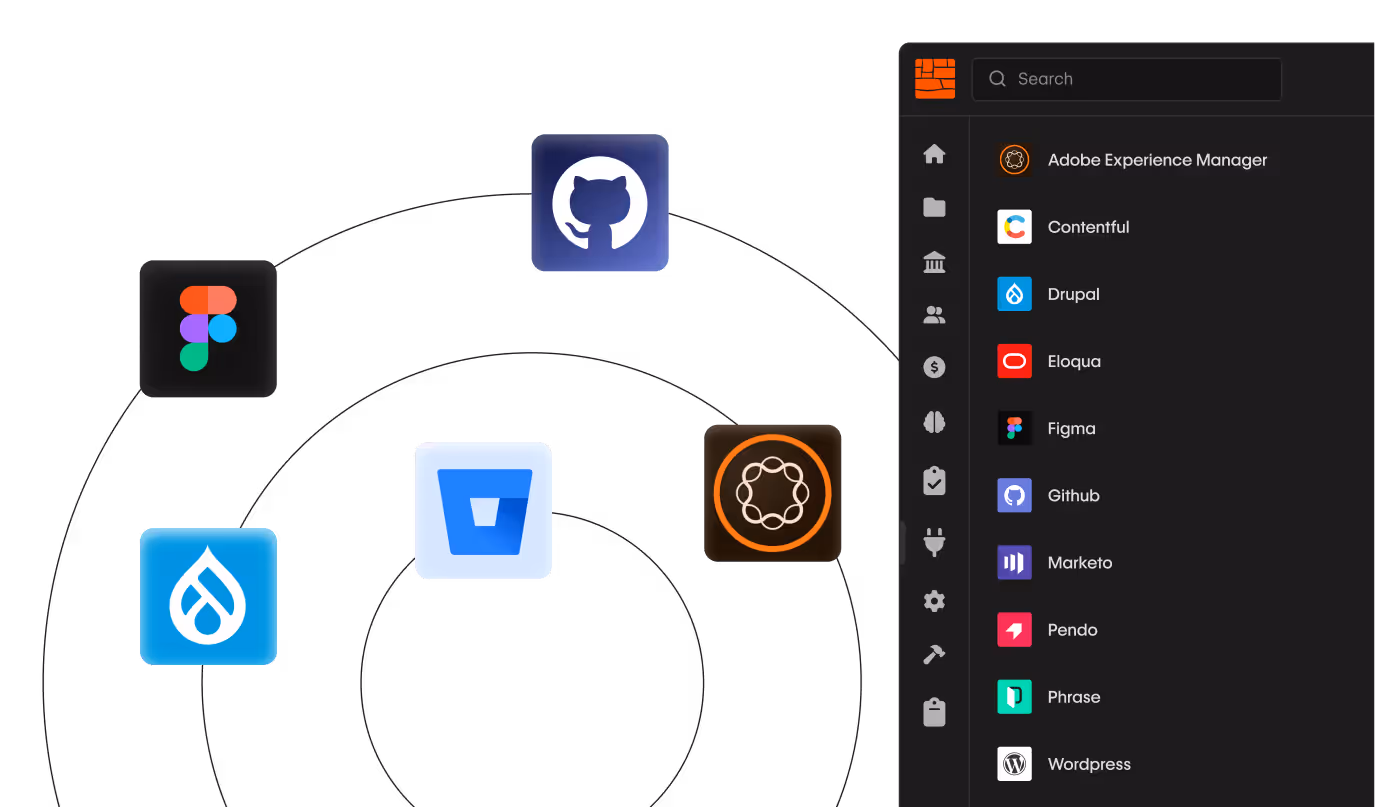Select the Adobe Experience Manager label

pos(1157,160)
